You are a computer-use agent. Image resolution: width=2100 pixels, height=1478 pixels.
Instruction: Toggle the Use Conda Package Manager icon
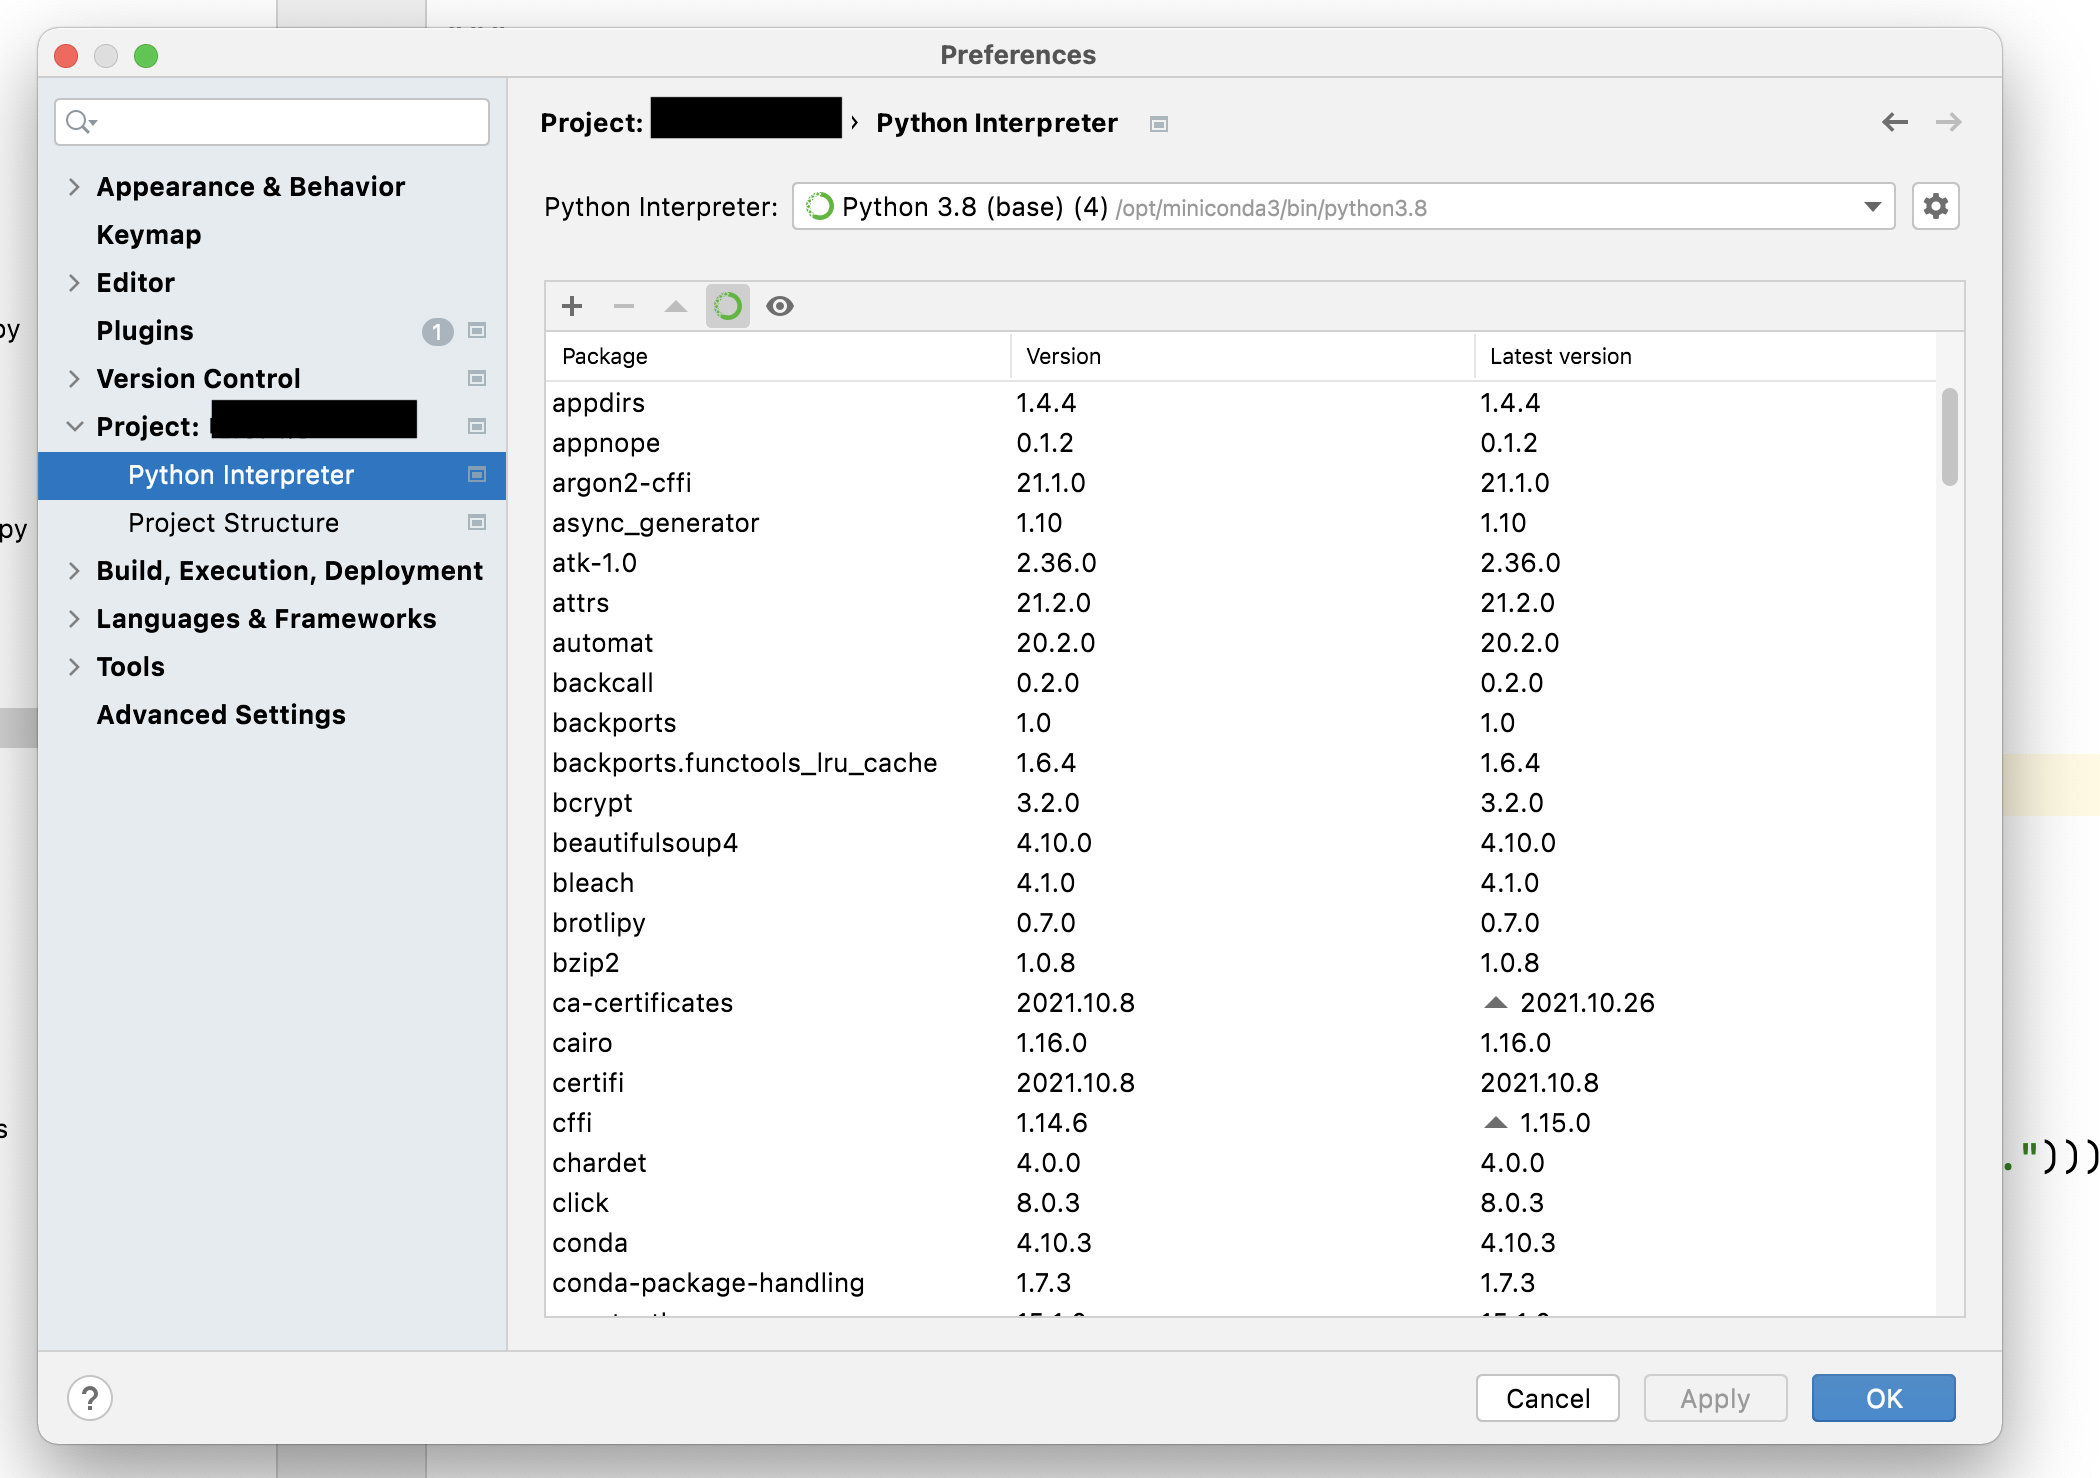point(728,306)
